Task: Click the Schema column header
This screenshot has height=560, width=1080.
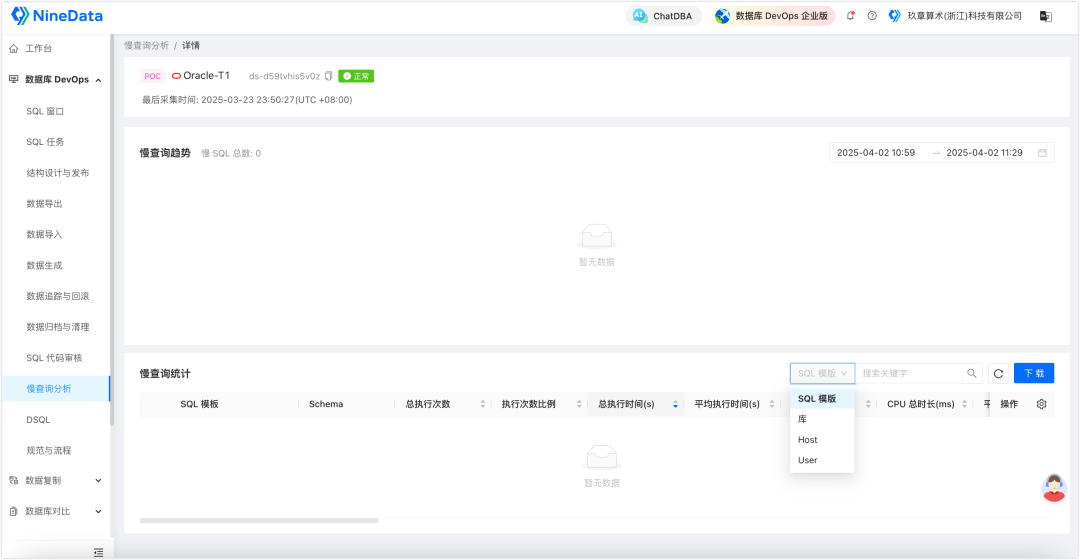Action: point(326,404)
